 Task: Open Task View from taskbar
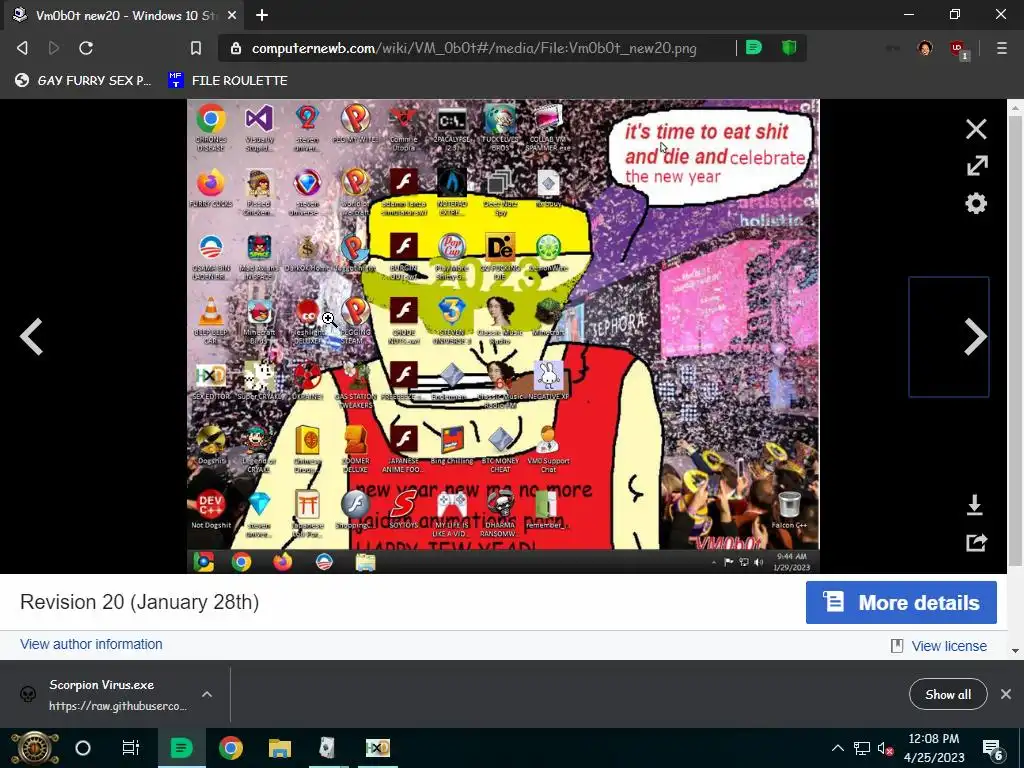(131, 748)
